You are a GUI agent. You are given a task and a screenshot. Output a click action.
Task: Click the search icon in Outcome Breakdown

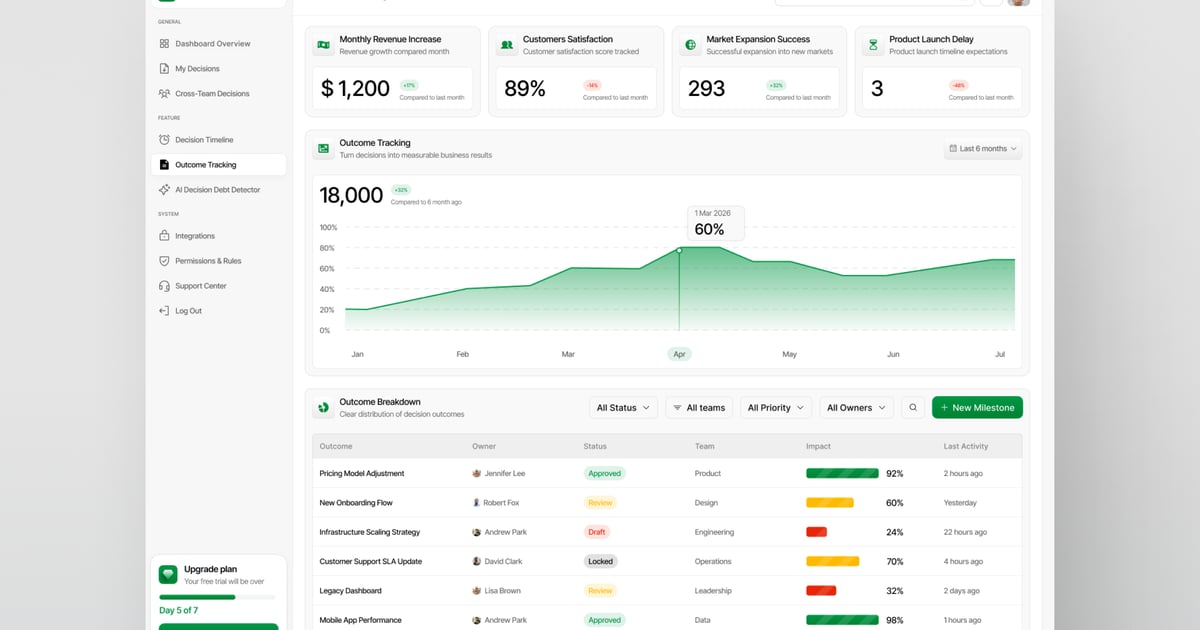click(912, 408)
